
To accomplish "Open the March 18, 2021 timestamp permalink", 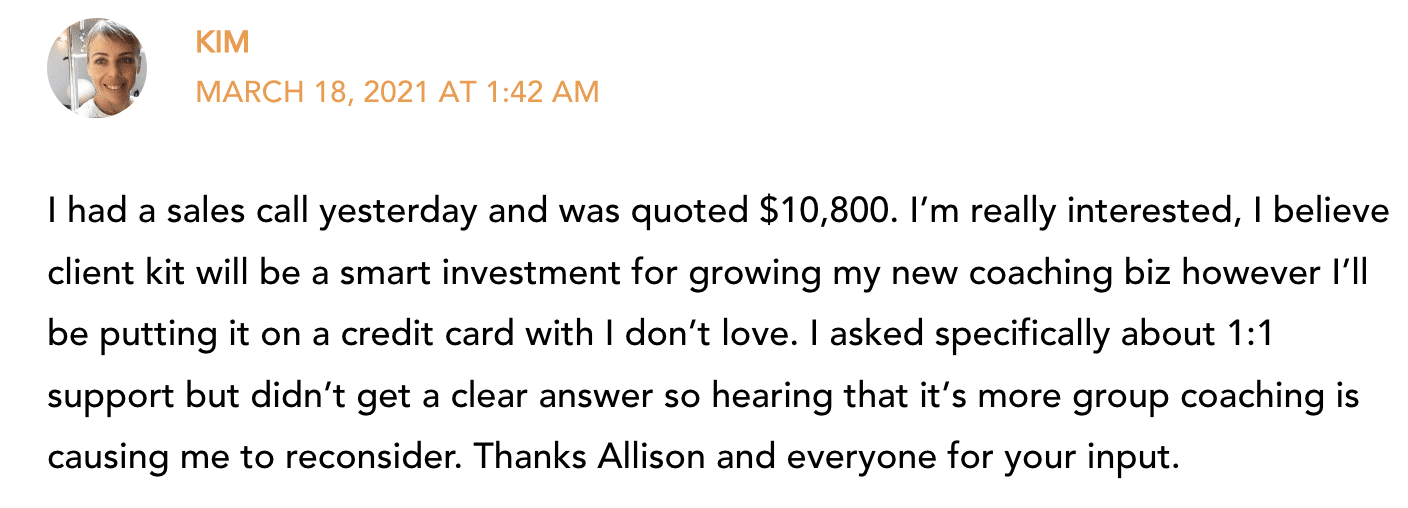I will [397, 92].
